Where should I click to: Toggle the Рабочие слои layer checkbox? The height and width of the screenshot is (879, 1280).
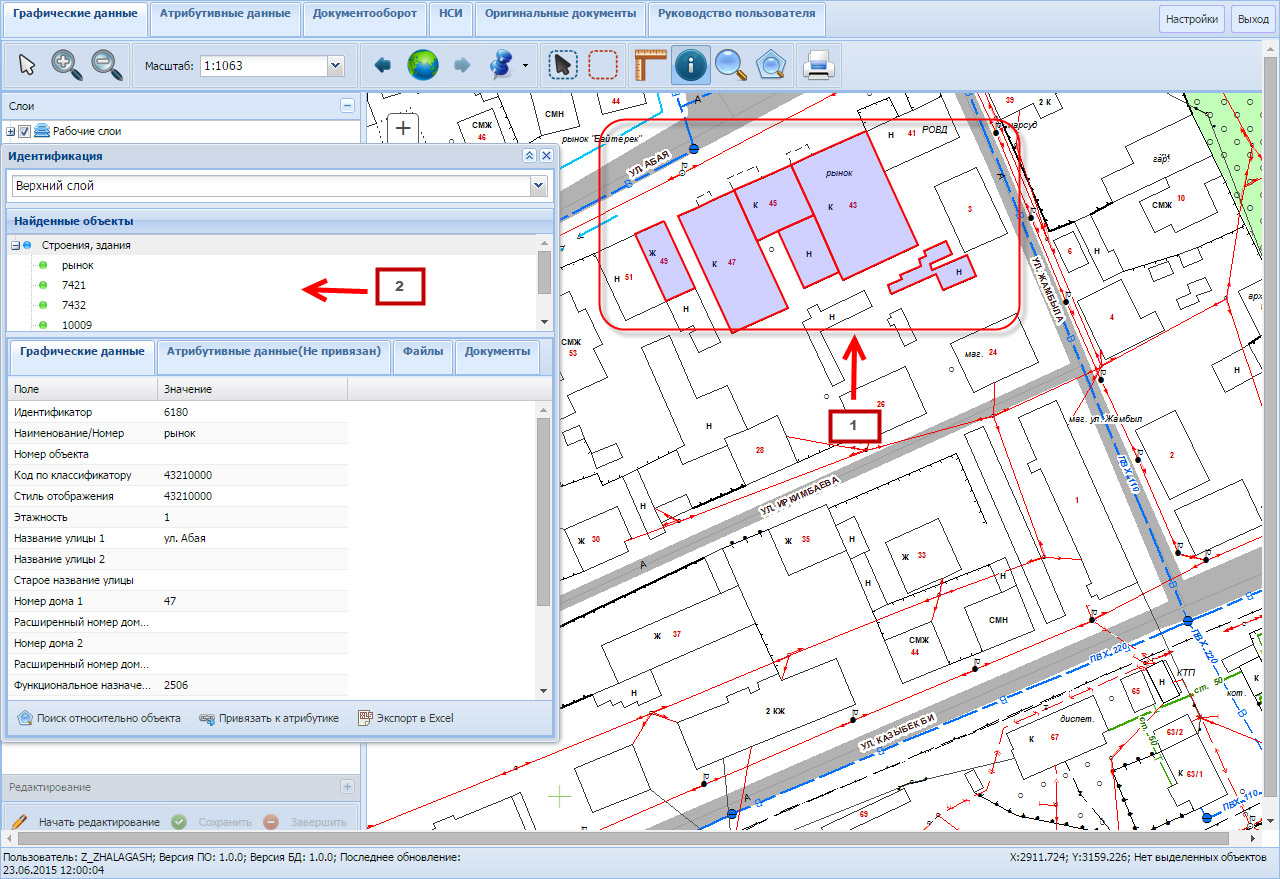[x=26, y=131]
